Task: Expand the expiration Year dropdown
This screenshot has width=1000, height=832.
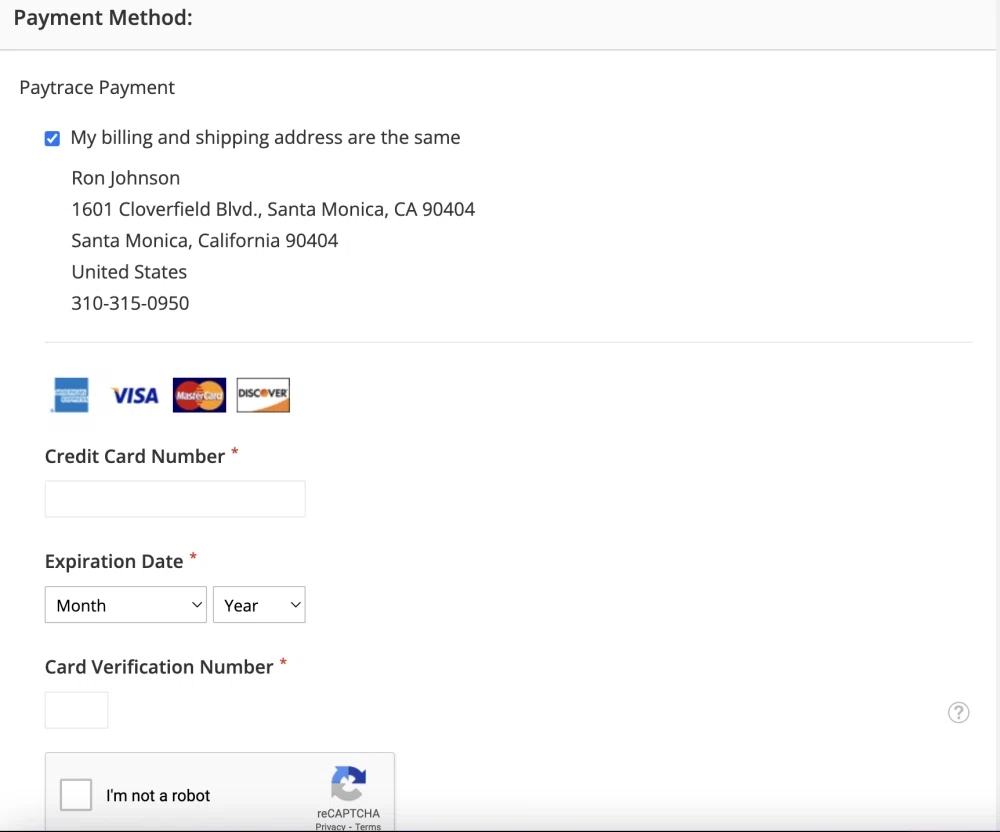Action: point(259,605)
